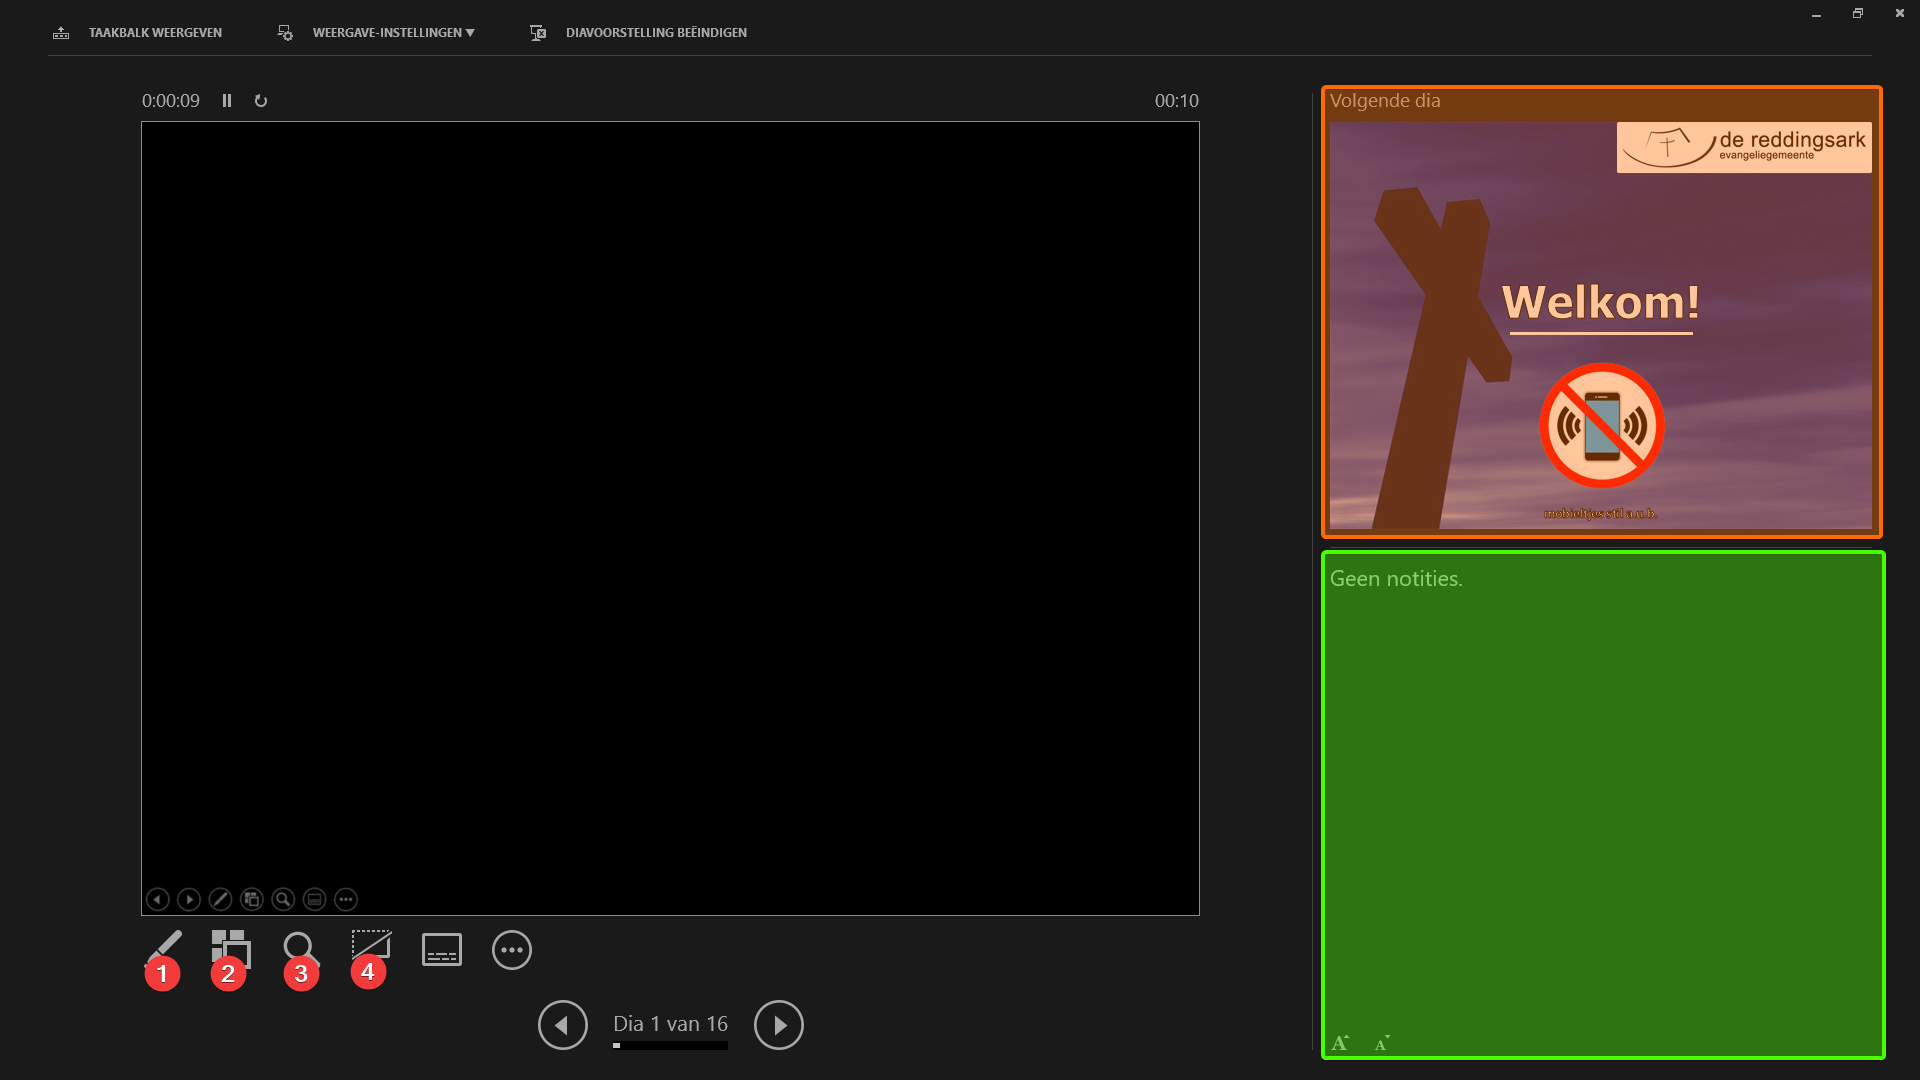Restart the slide timer

[261, 101]
